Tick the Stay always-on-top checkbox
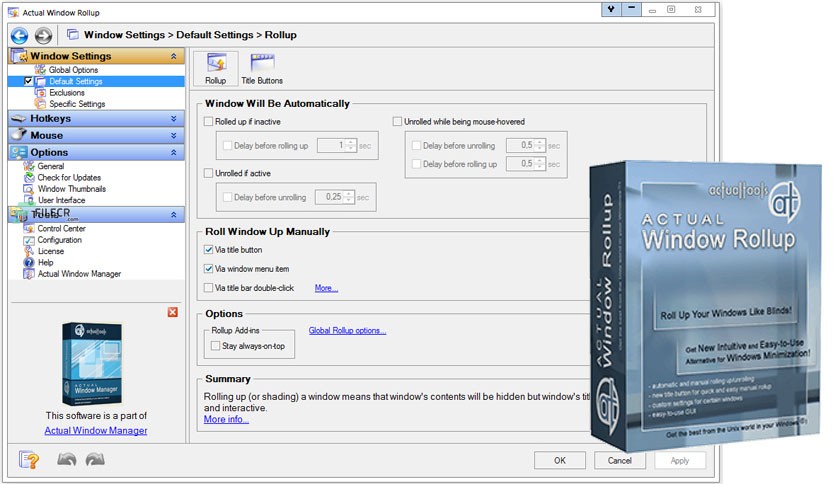836x484 pixels. (215, 346)
